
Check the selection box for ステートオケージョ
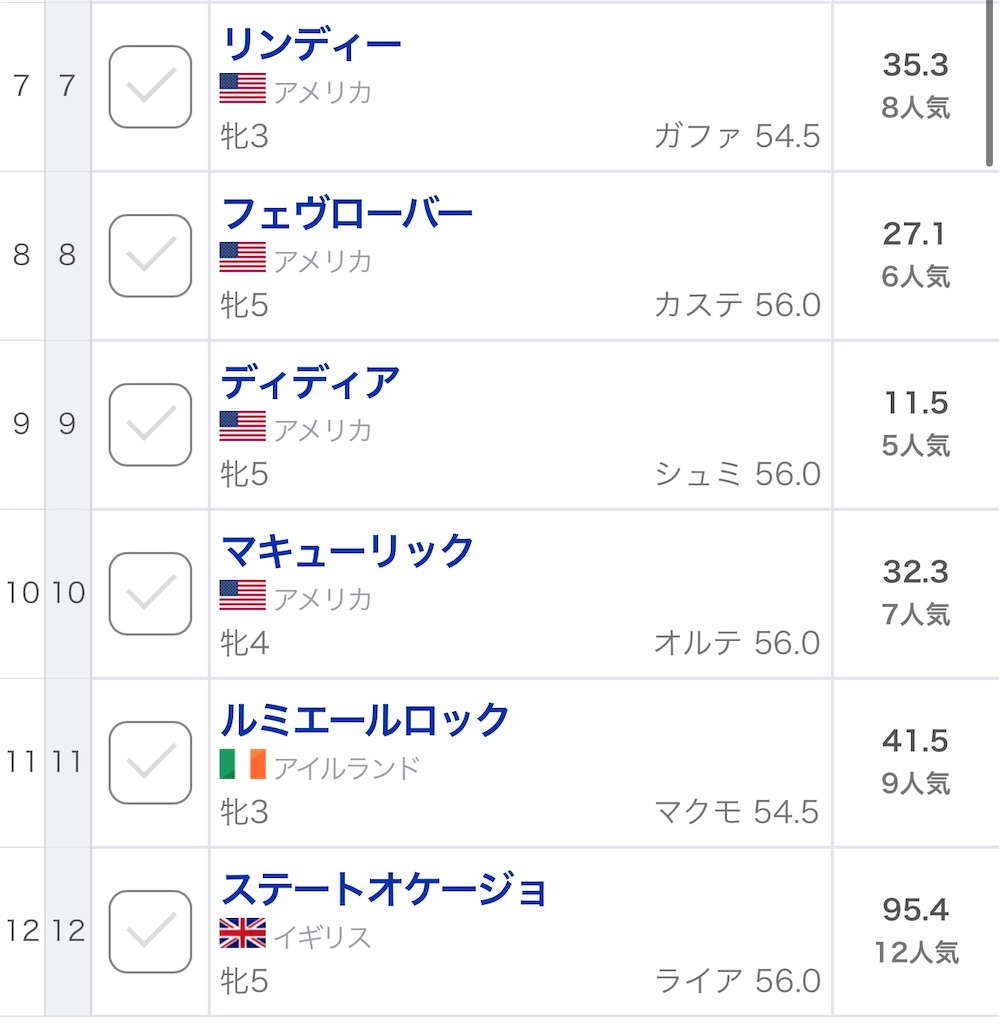coord(149,930)
